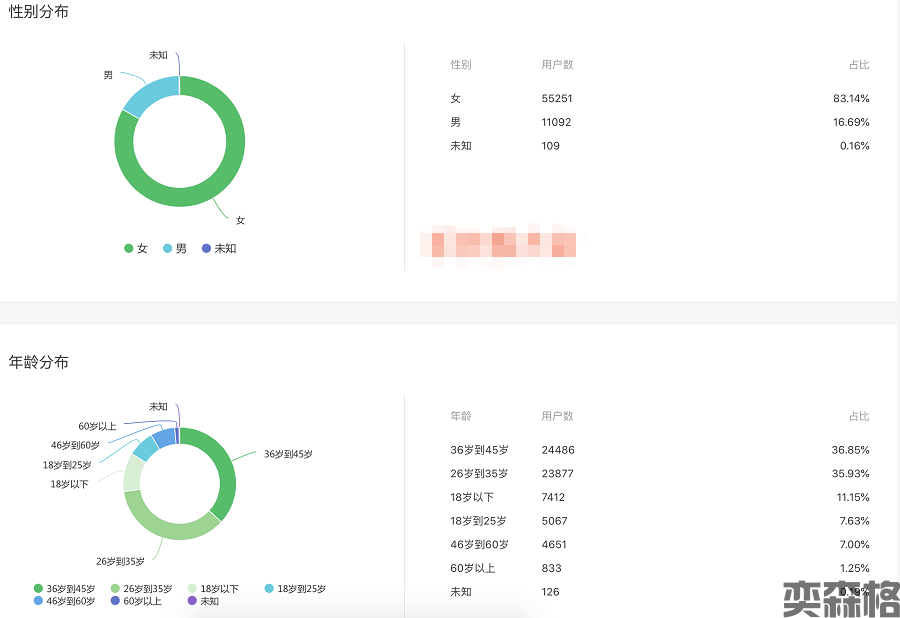This screenshot has width=900, height=618.
Task: Click the 36岁到45岁 legend dot in age chart
Action: 39,589
